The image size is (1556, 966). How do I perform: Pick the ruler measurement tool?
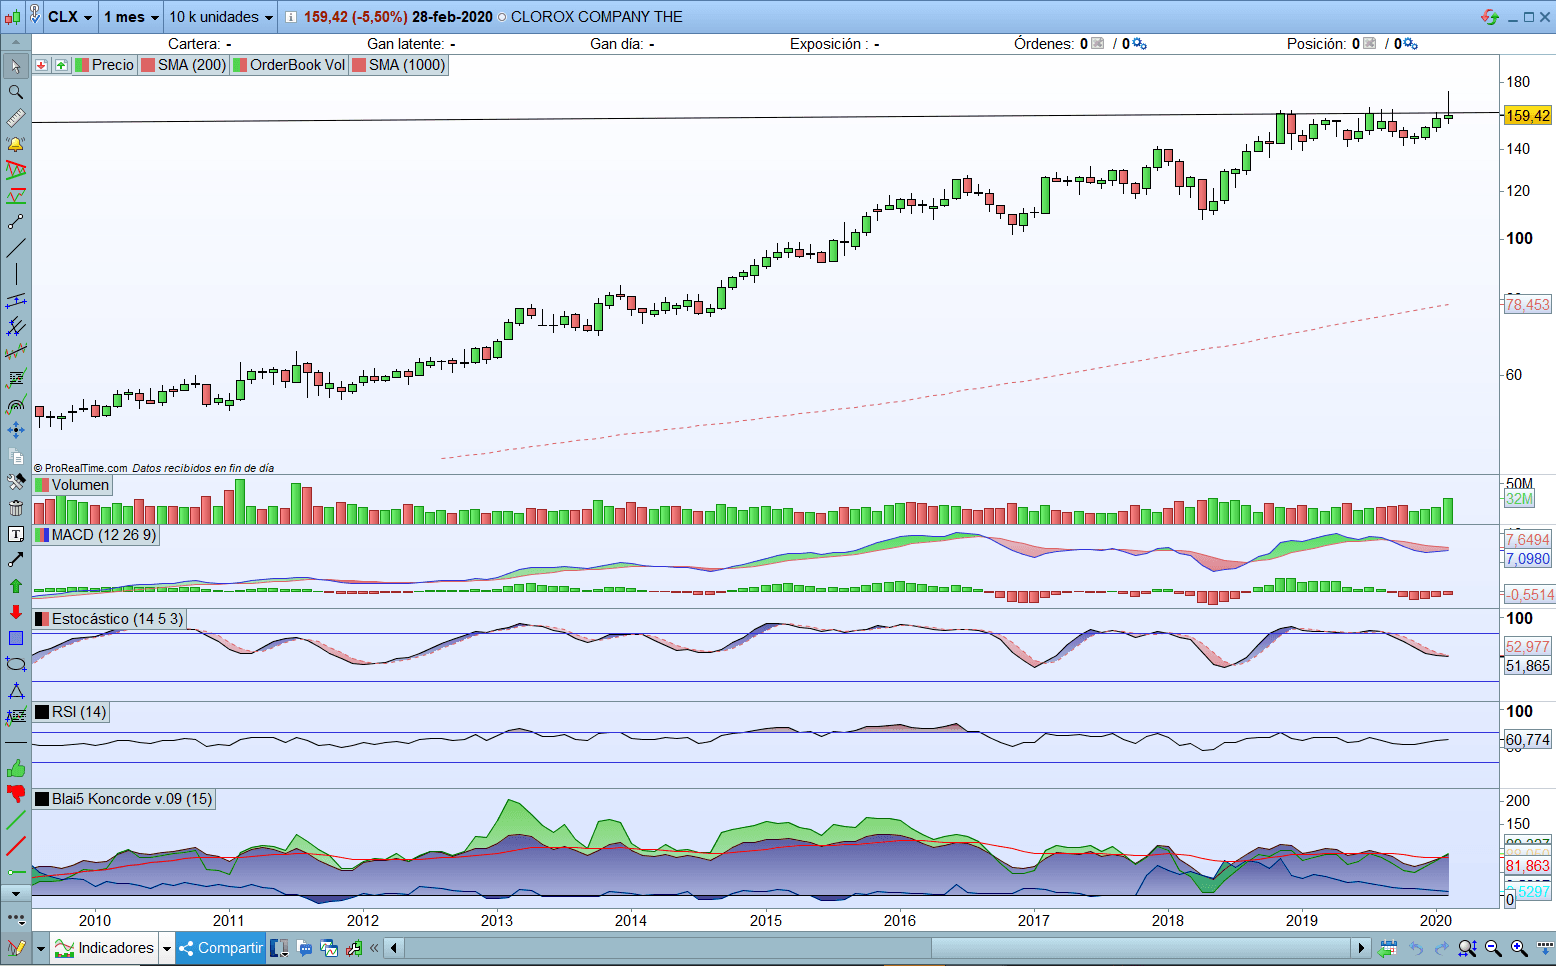15,118
